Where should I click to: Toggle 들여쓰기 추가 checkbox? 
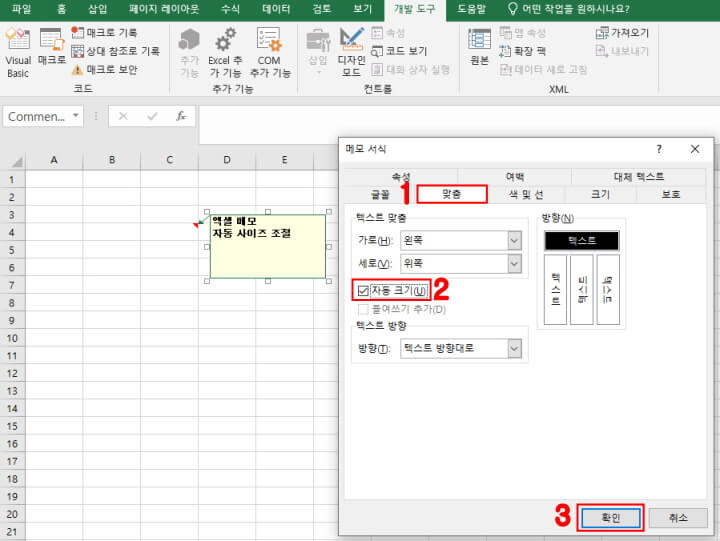coord(363,309)
